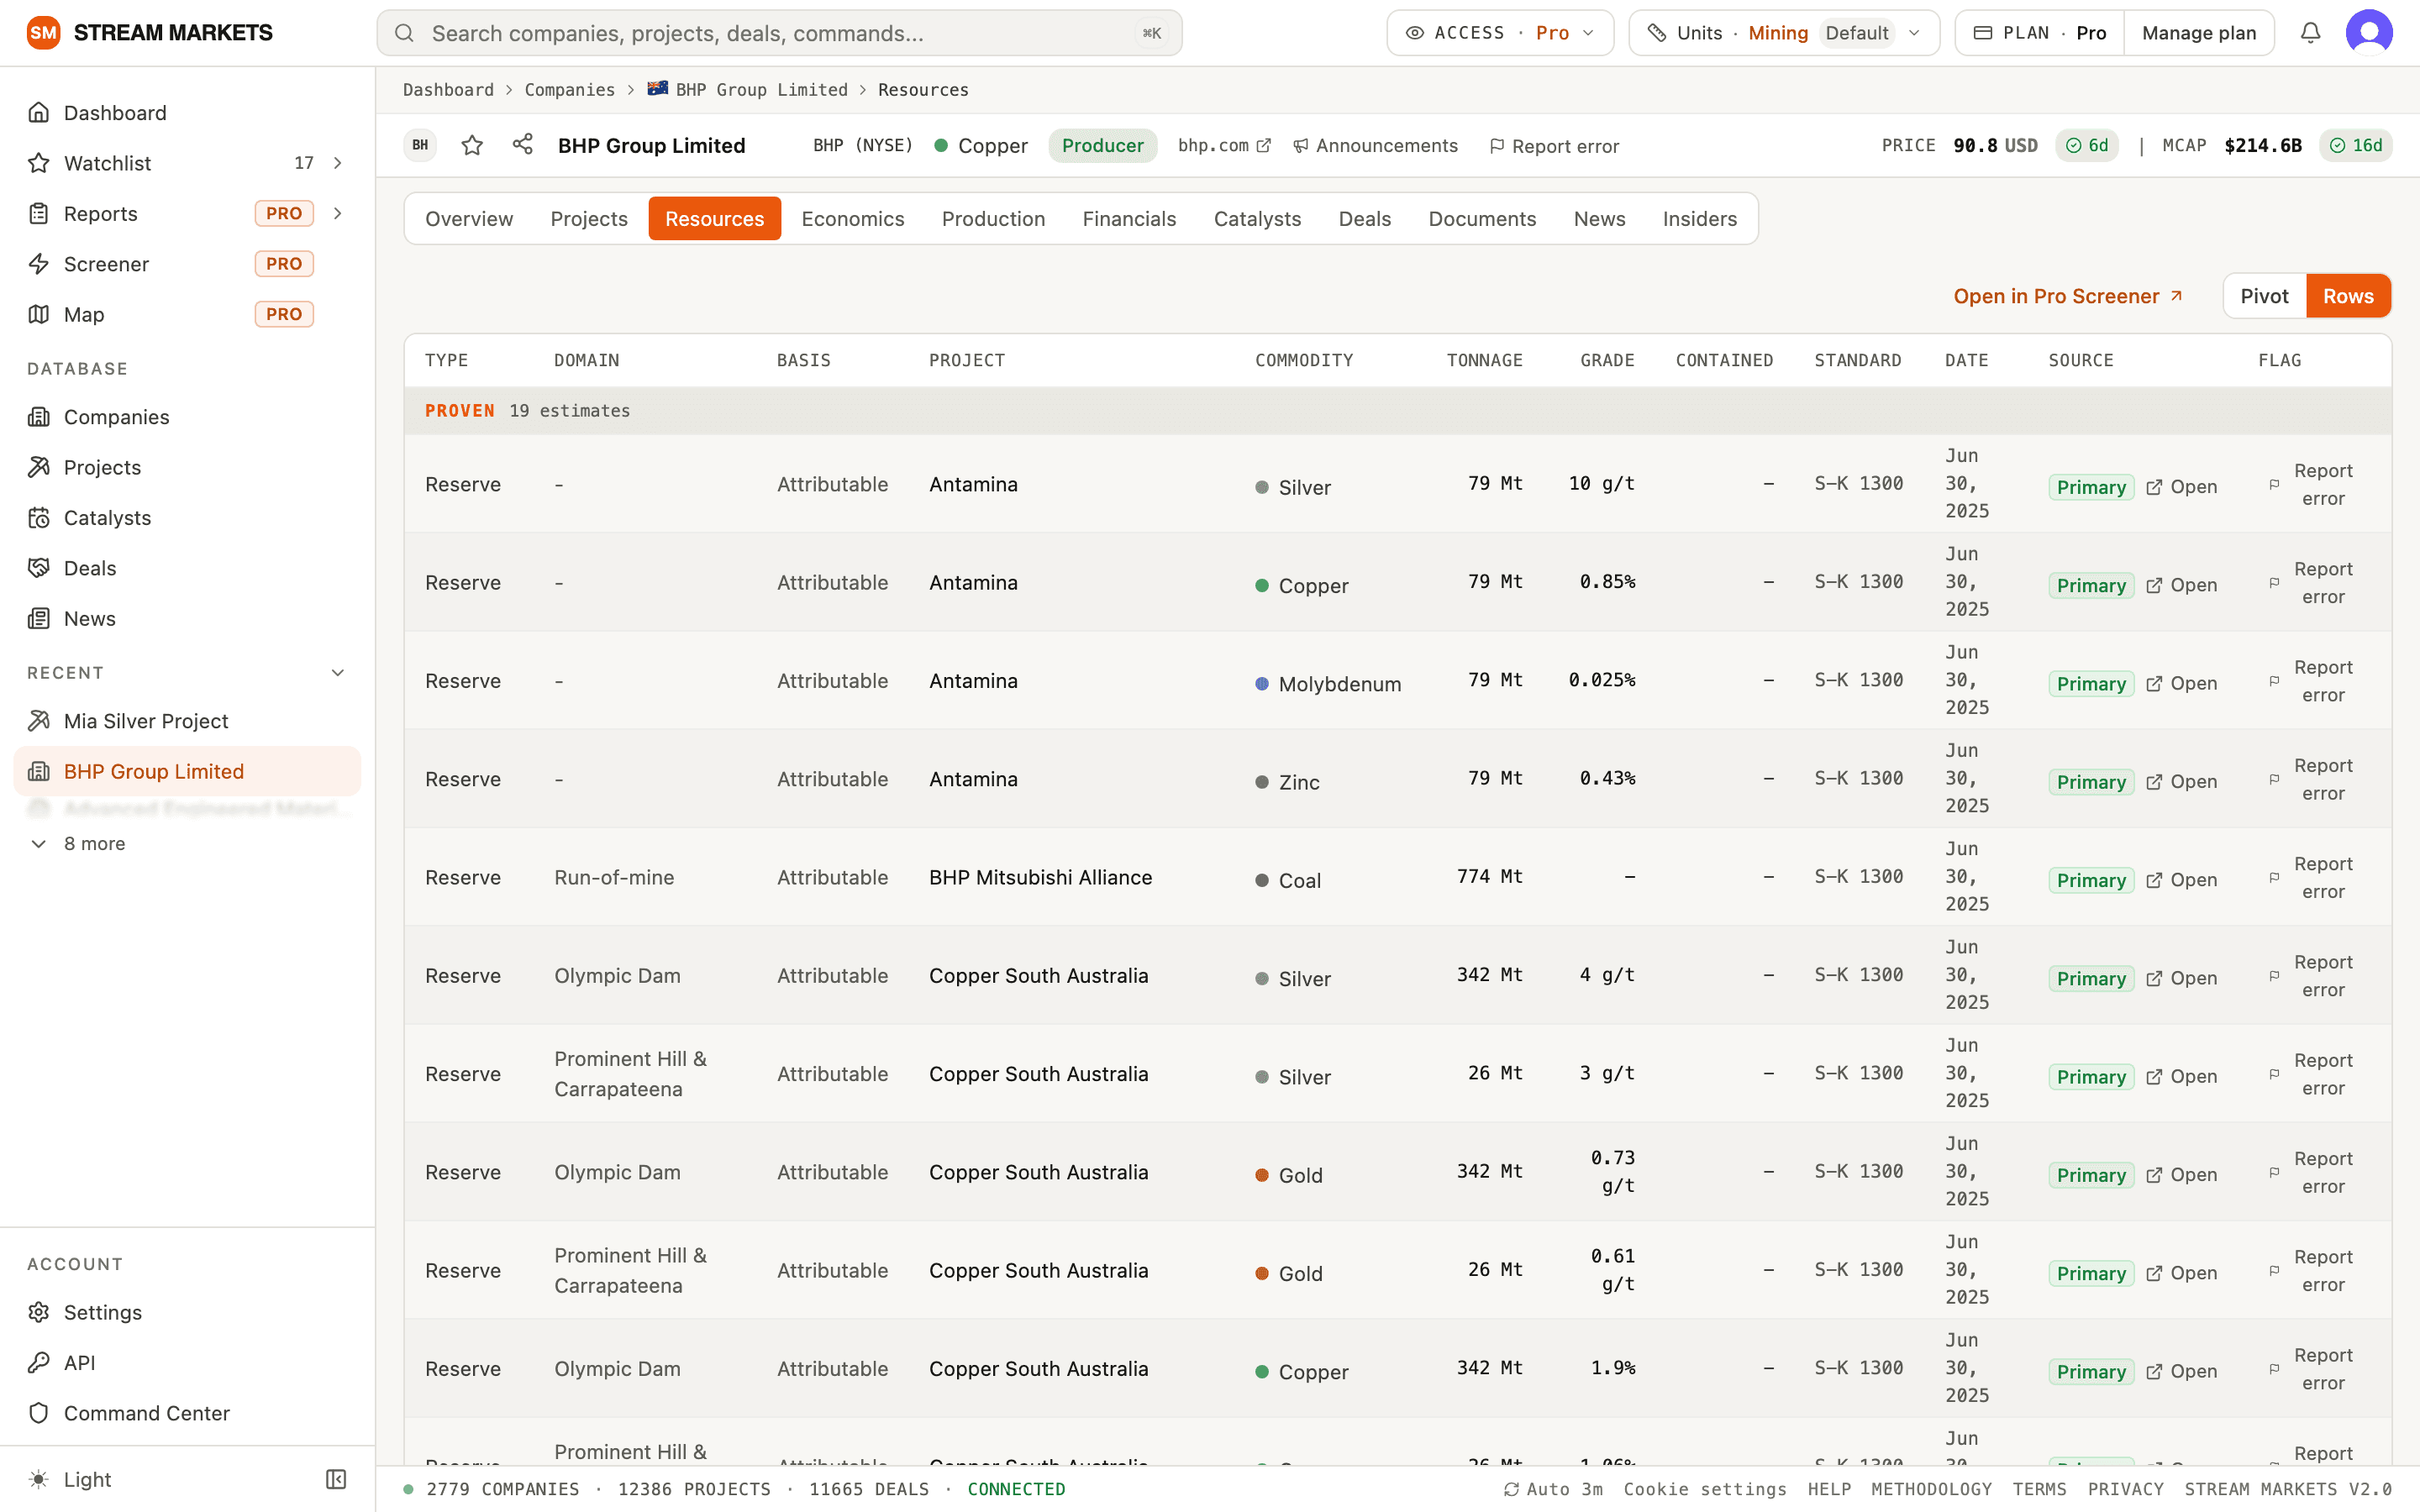This screenshot has width=2420, height=1512.
Task: Open the Economics tab
Action: tap(853, 219)
